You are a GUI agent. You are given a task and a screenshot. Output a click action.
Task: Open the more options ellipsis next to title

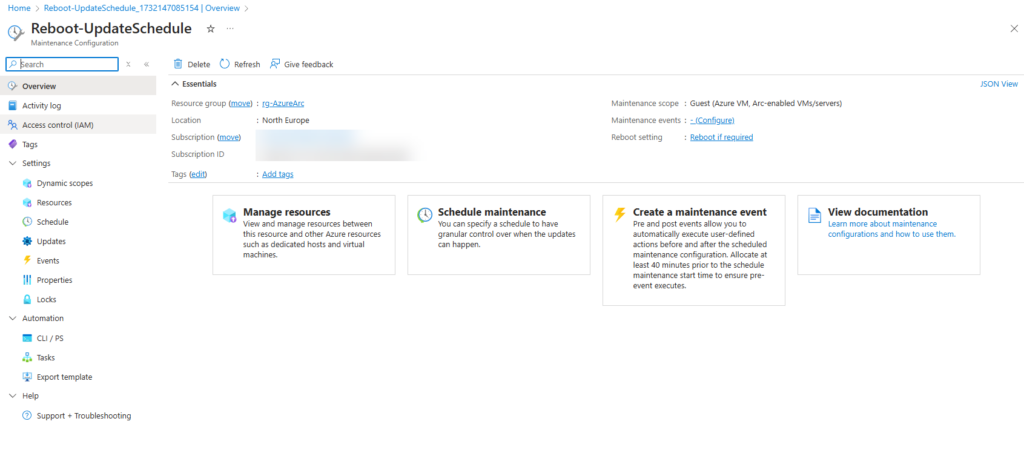click(230, 29)
